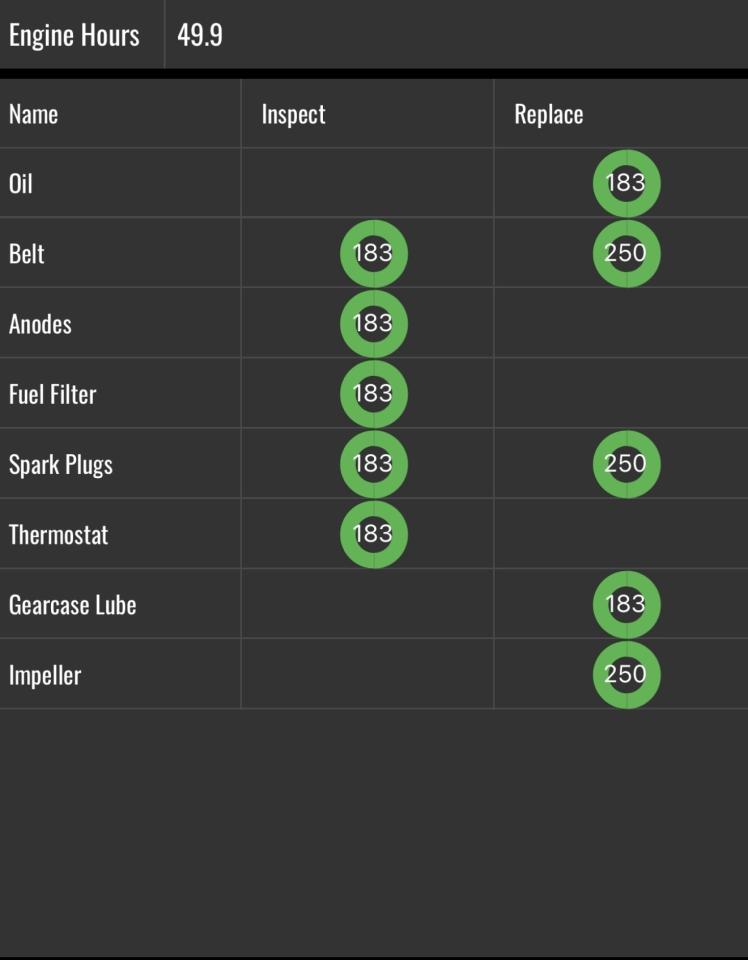Screen dimensions: 748x960
Task: Select the Impeller row name
Action: (45, 675)
